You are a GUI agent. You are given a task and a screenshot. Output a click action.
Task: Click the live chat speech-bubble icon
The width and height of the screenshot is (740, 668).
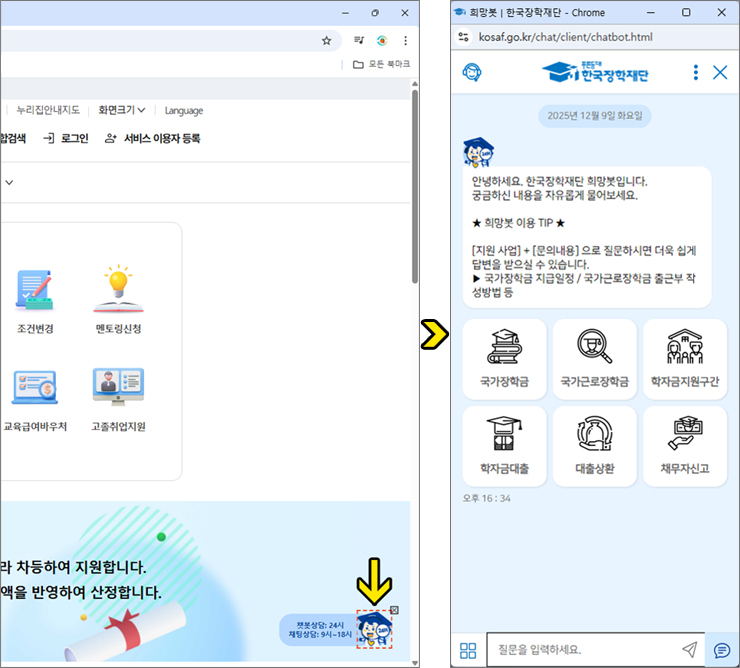(x=721, y=651)
